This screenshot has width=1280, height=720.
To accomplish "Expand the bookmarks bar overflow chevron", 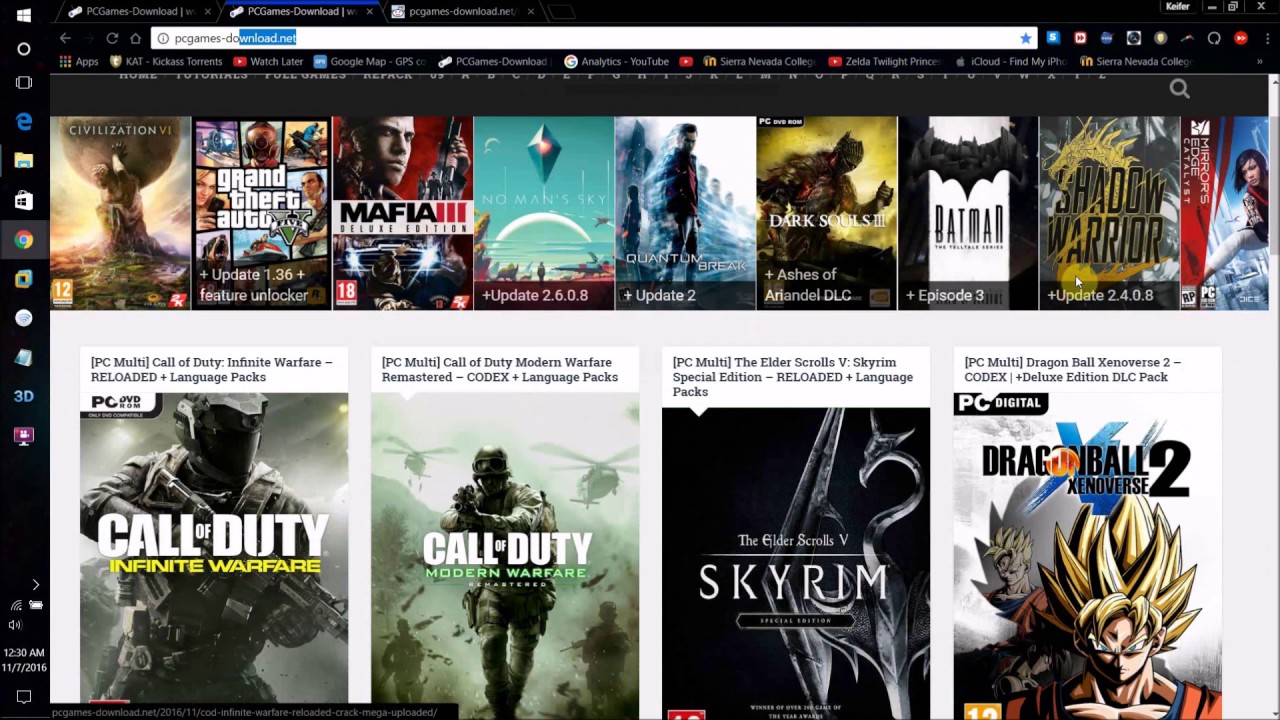I will pos(1259,61).
